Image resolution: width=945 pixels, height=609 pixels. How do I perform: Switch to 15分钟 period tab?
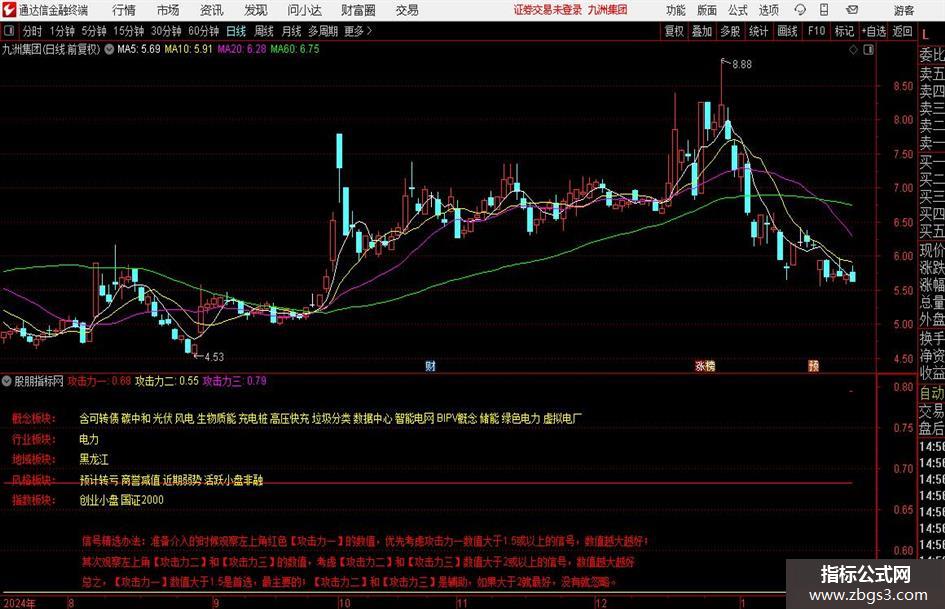(129, 31)
